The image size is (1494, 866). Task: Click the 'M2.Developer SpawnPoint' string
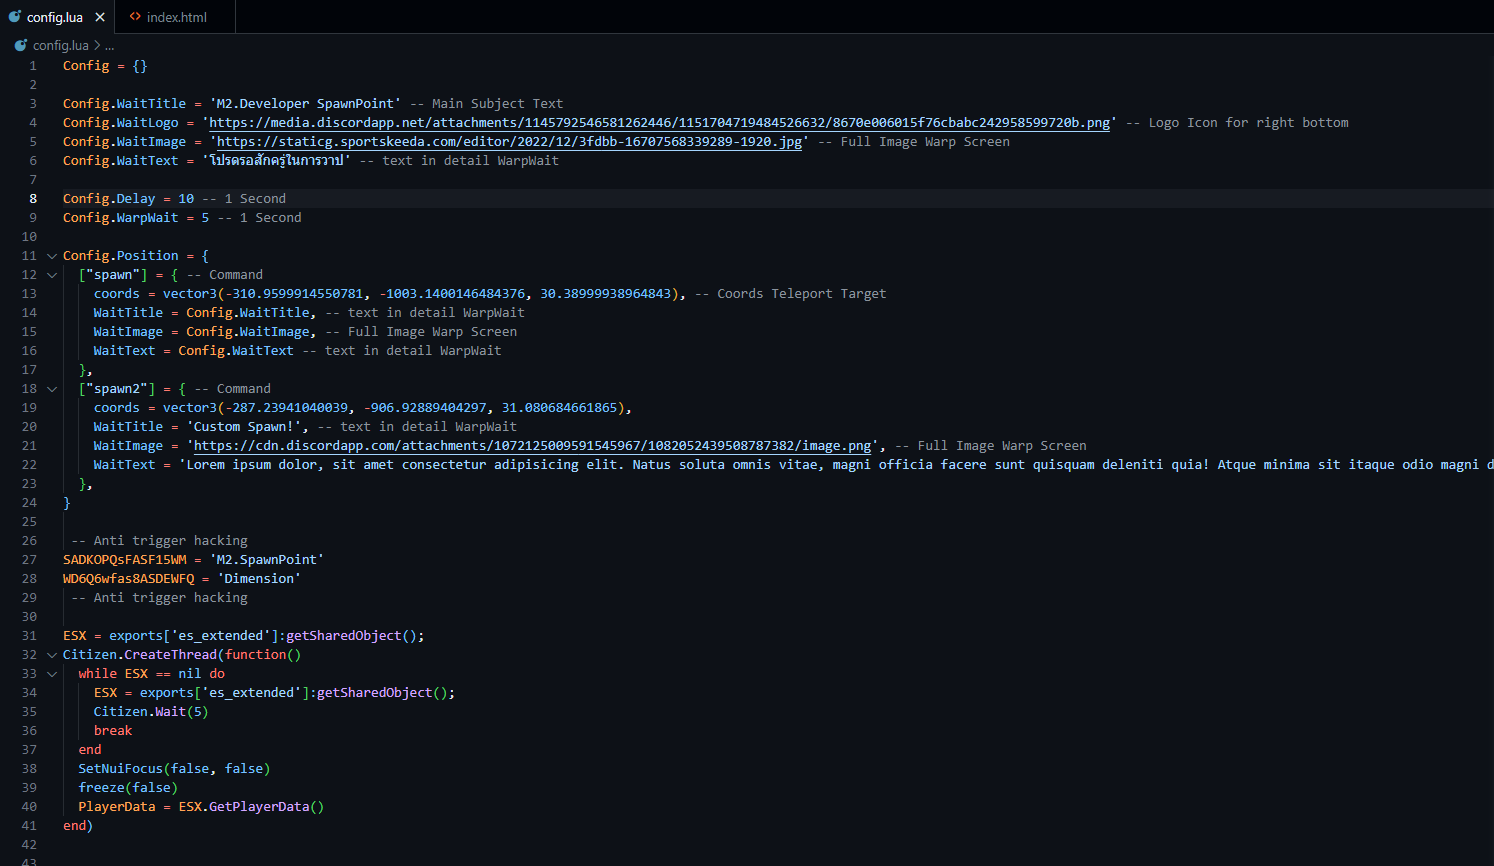(305, 104)
